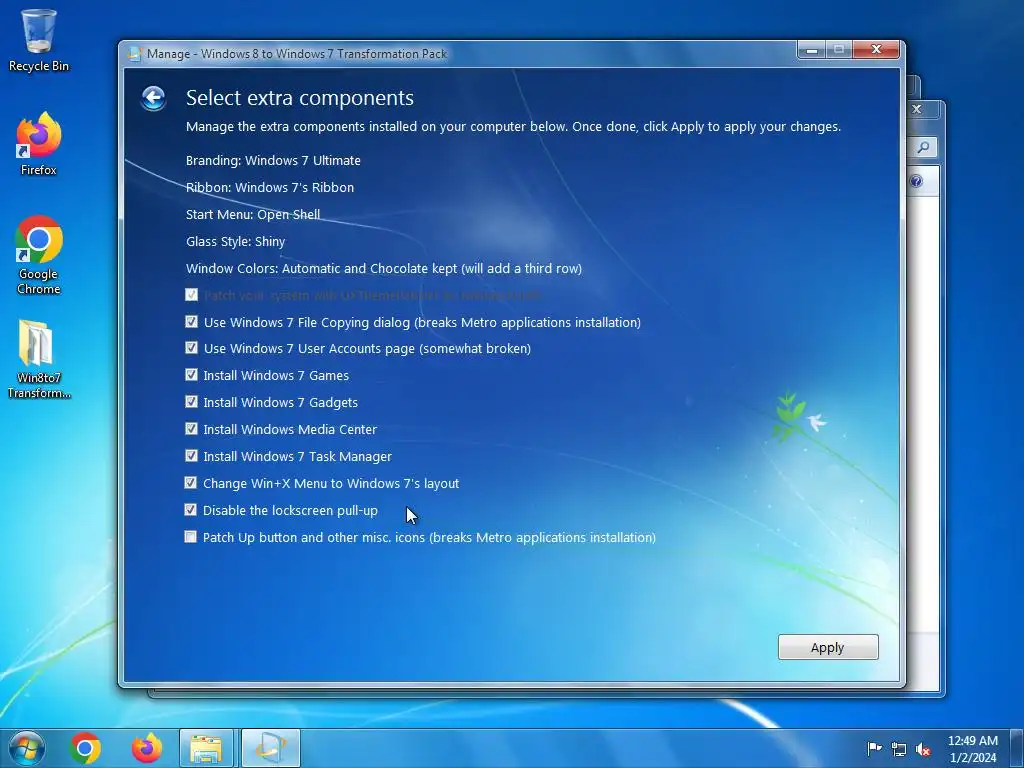
Task: Click the muted volume tray icon
Action: click(923, 749)
